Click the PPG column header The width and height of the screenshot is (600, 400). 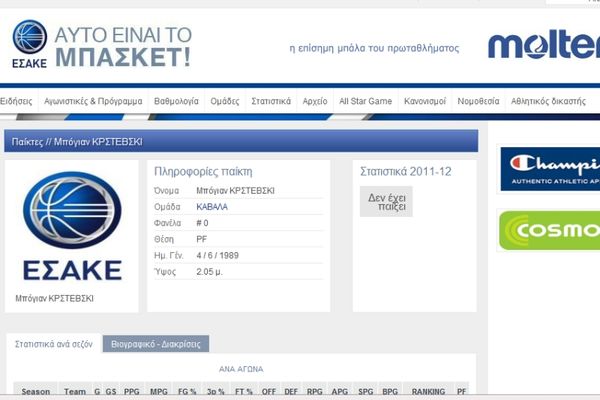pyautogui.click(x=132, y=391)
